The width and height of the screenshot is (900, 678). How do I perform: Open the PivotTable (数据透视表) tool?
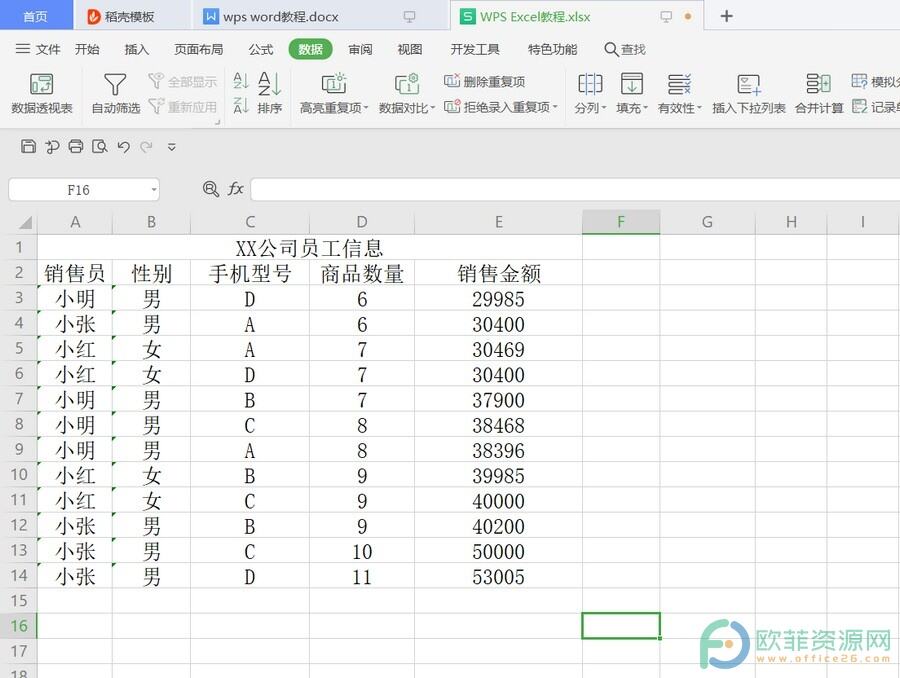coord(41,92)
